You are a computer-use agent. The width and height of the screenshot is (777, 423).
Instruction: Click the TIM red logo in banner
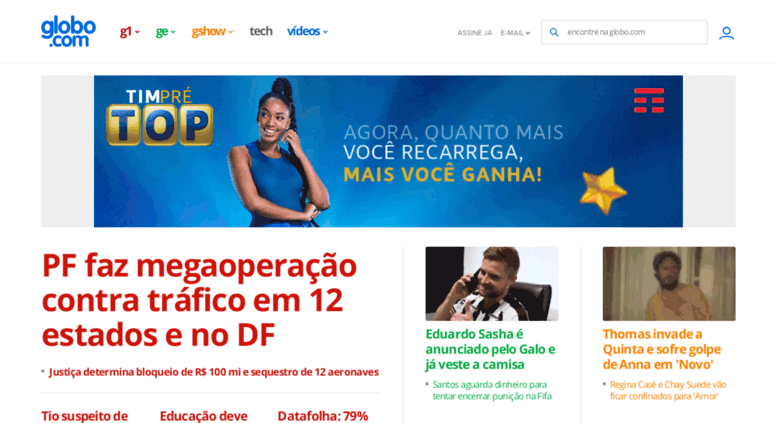pos(649,101)
